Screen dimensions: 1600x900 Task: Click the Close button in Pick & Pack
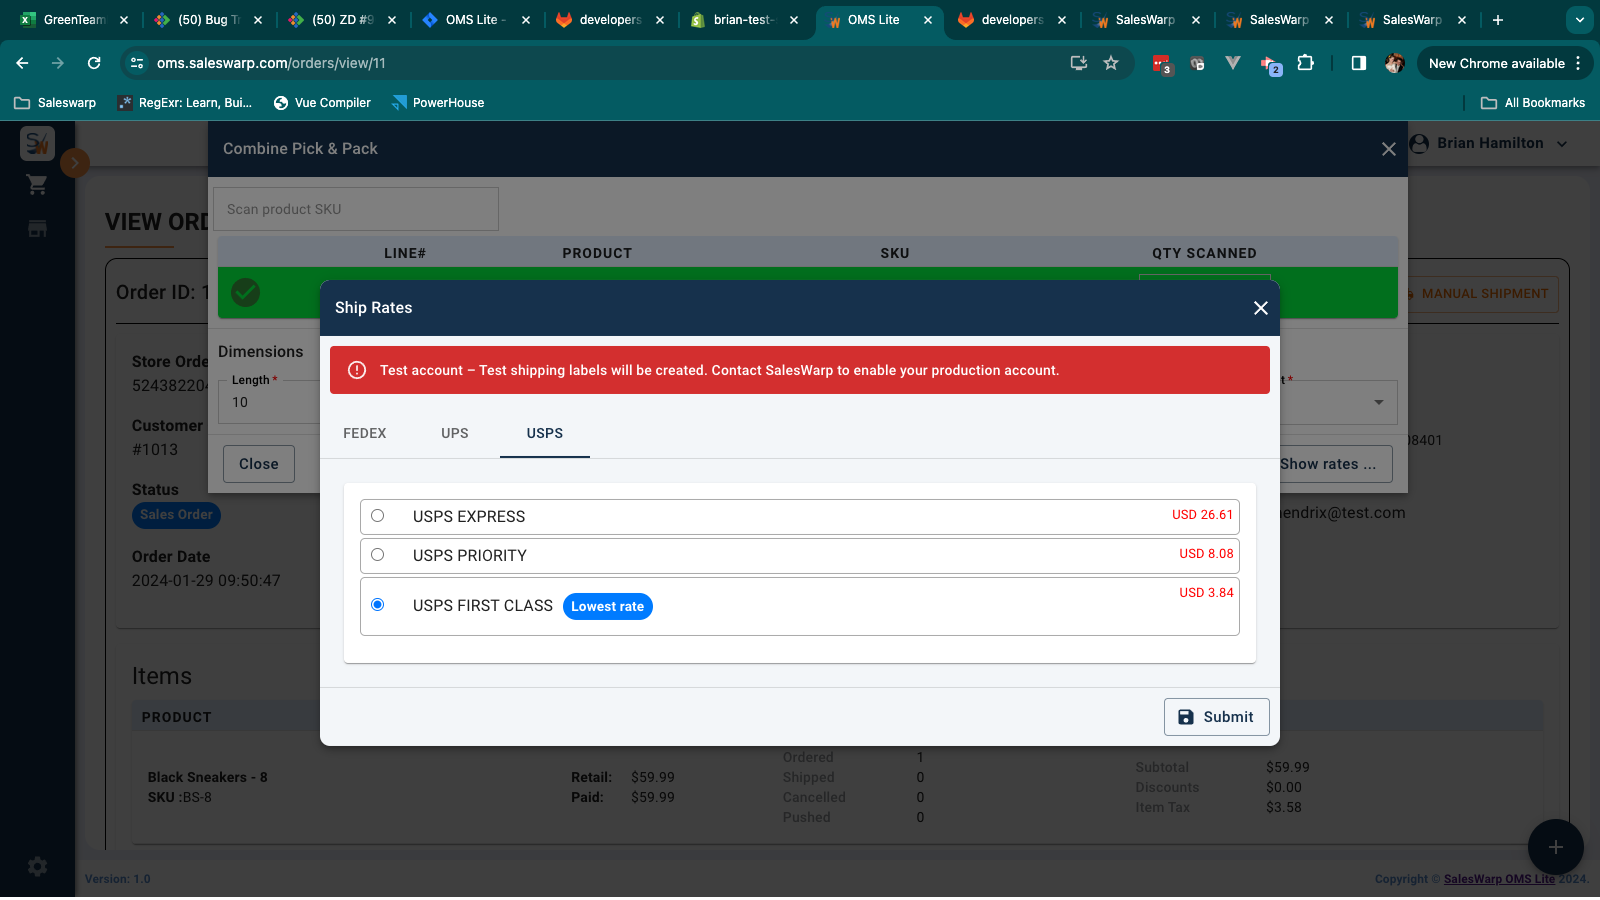pyautogui.click(x=259, y=464)
